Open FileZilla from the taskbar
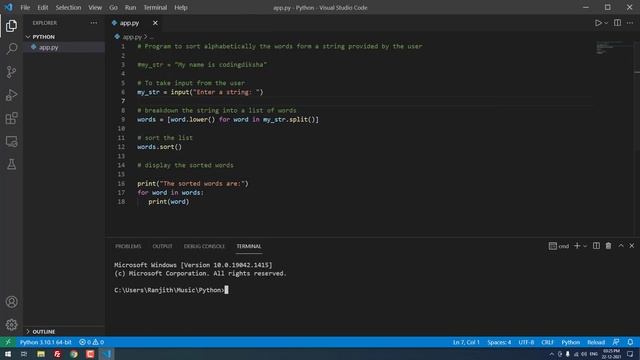640x360 pixels. pyautogui.click(x=57, y=354)
